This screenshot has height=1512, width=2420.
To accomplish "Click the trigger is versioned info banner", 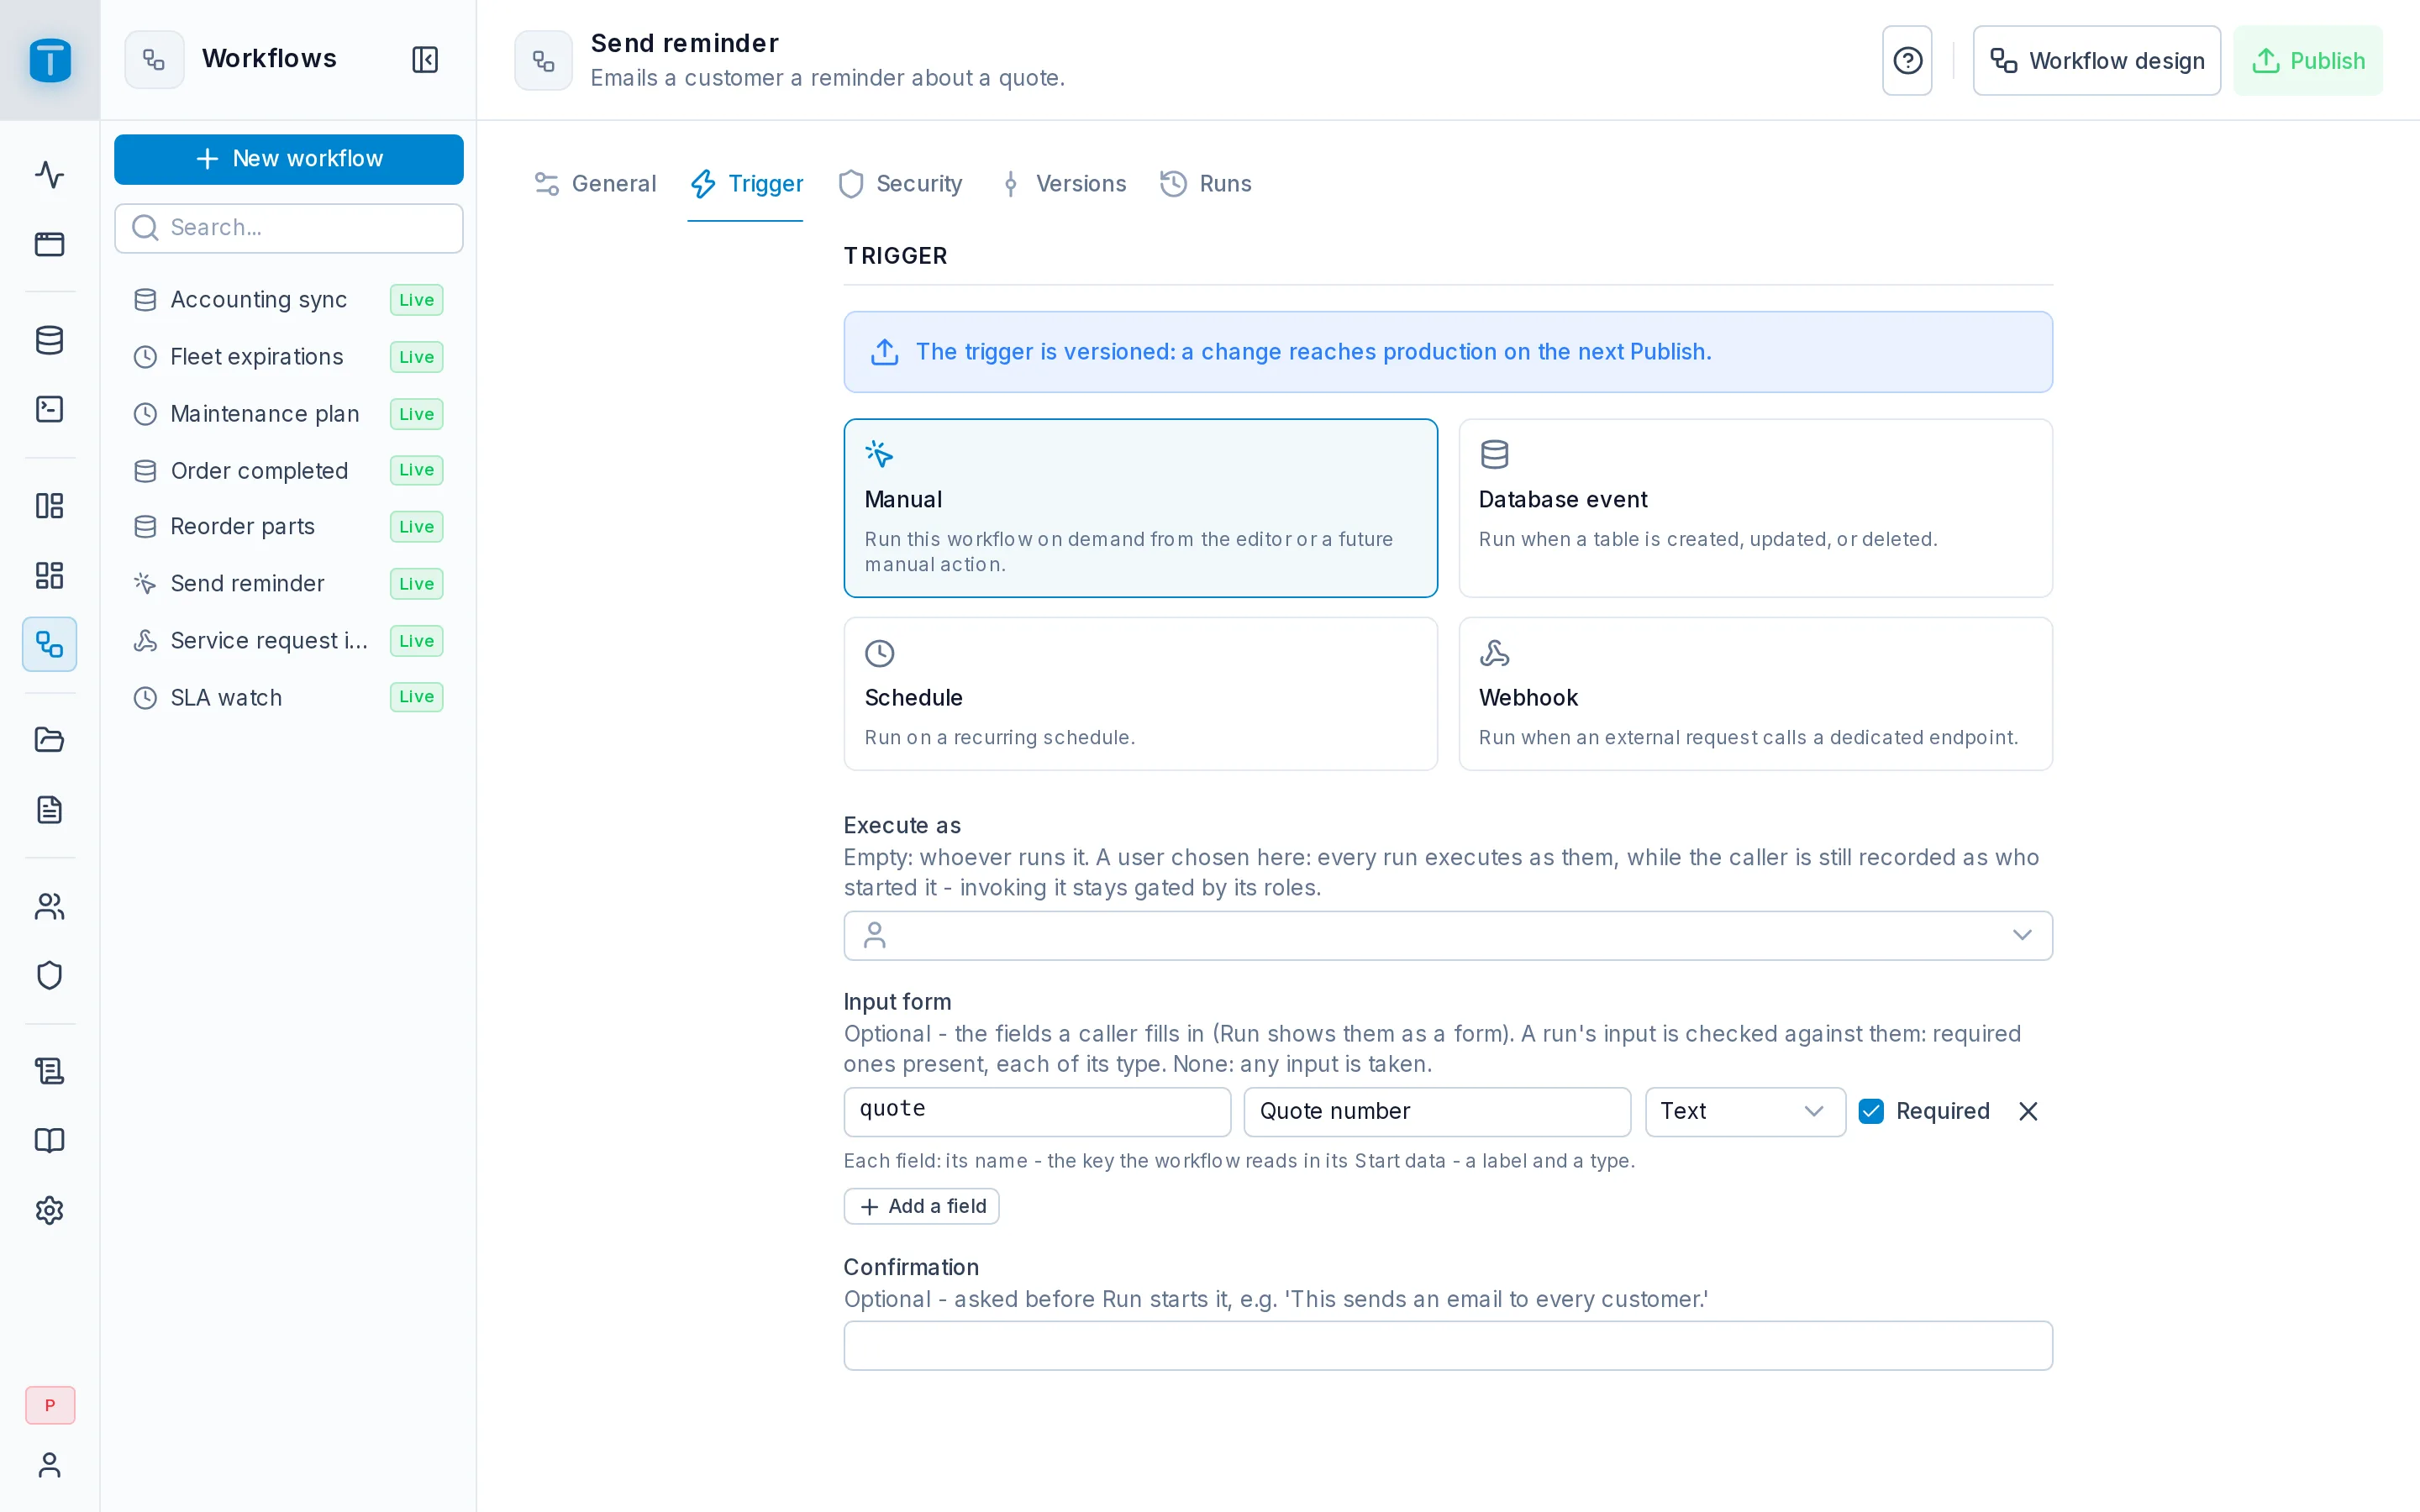I will 1448,352.
